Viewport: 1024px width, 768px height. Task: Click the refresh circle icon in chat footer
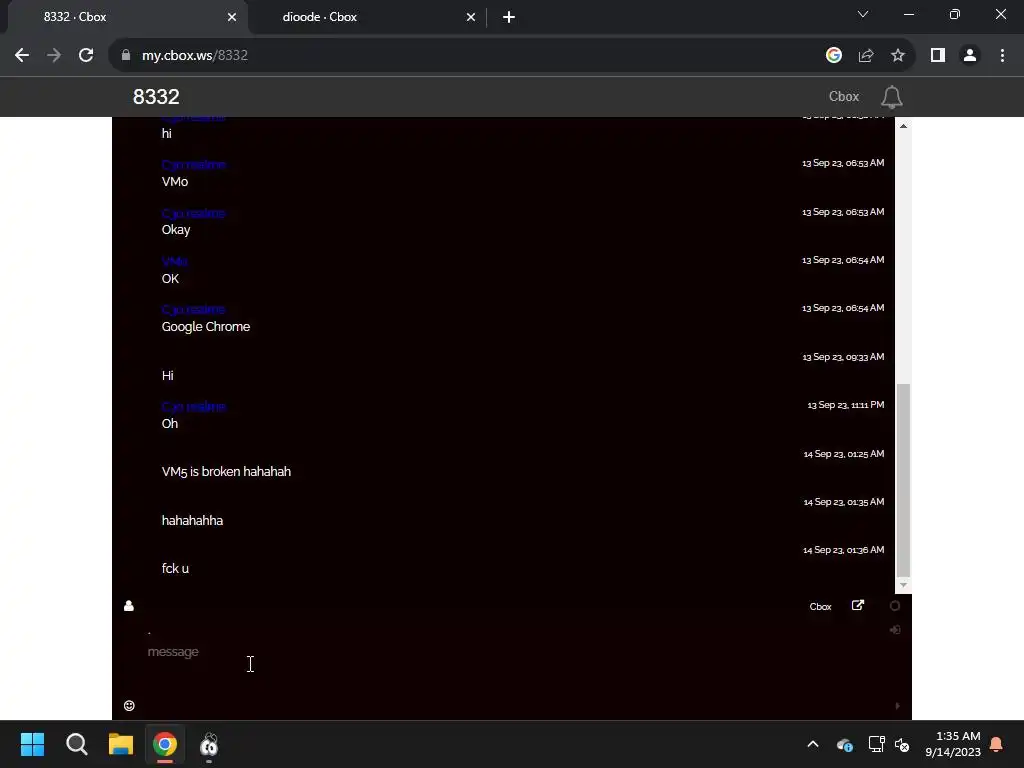[895, 605]
